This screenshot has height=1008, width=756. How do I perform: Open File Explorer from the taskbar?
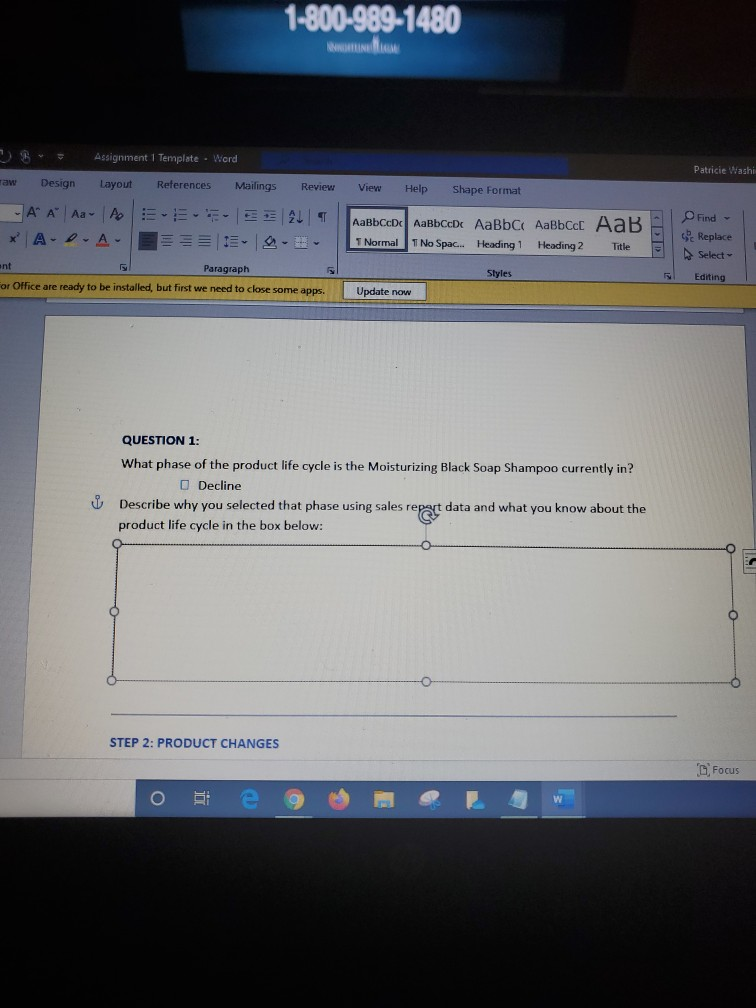tap(384, 800)
